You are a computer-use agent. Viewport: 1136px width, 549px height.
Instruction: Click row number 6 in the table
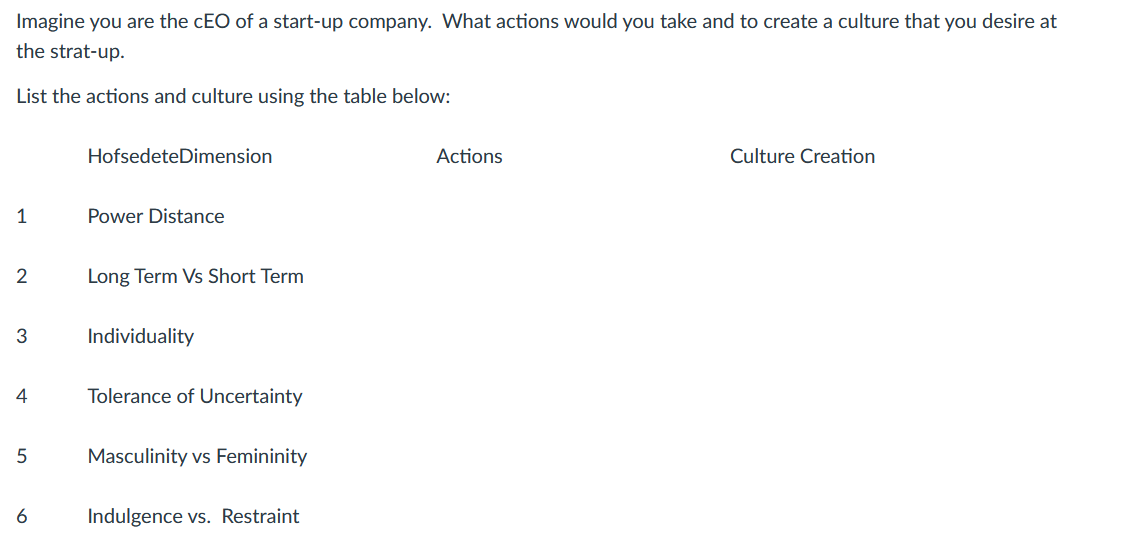(x=21, y=516)
